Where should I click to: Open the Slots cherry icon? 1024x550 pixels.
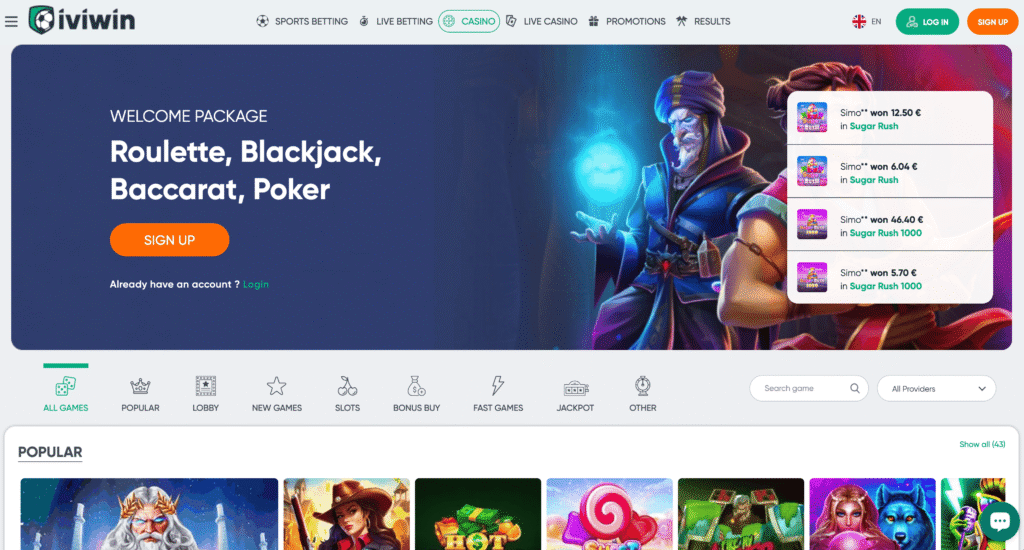click(x=347, y=386)
